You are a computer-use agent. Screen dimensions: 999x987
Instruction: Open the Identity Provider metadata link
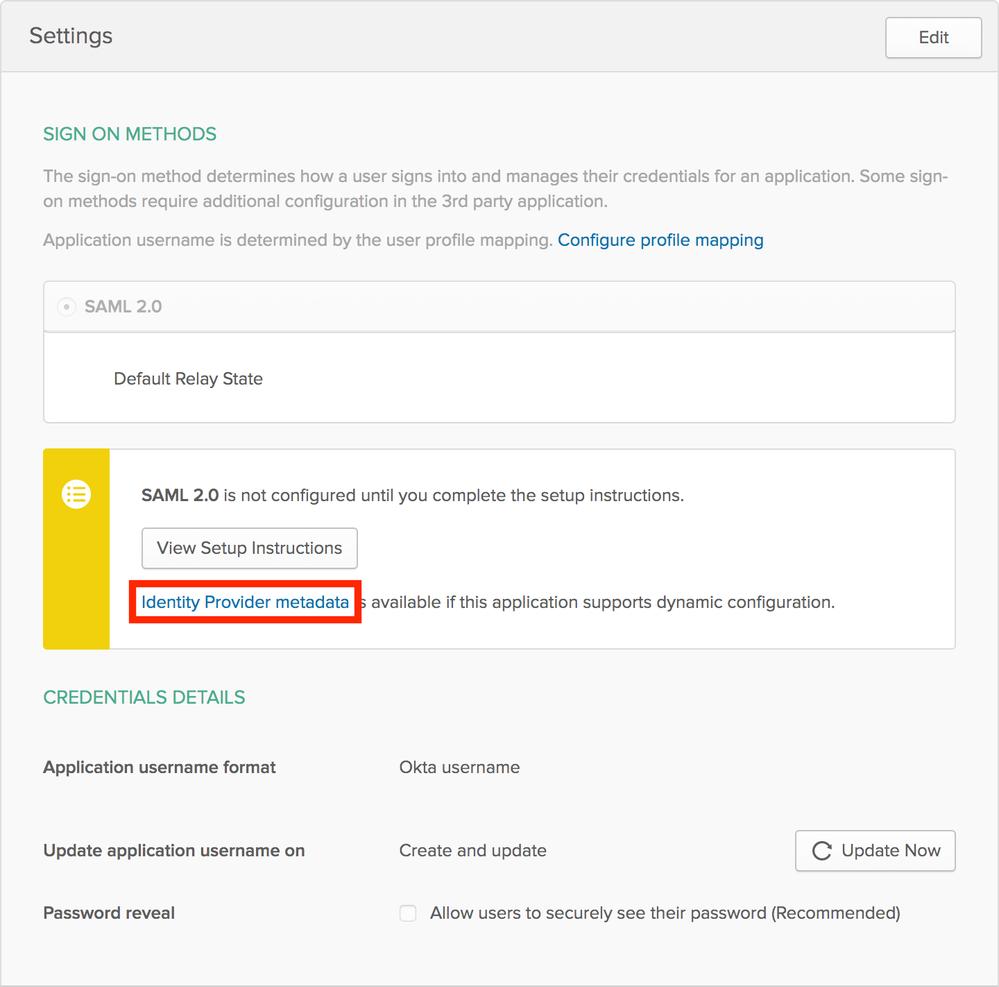click(244, 602)
